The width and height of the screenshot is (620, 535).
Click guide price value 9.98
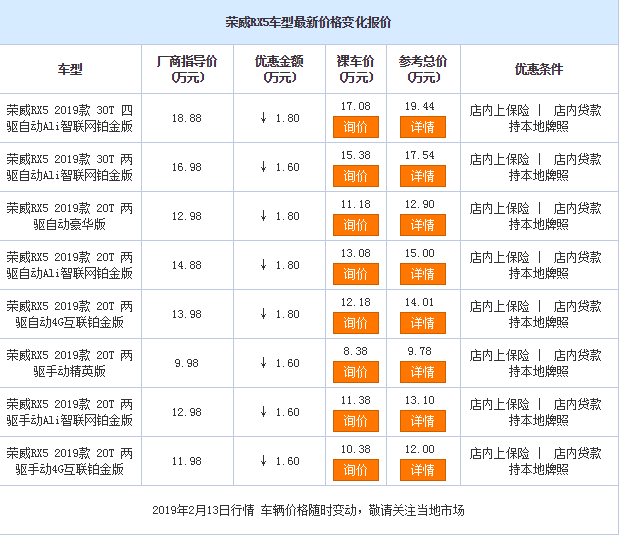(x=187, y=363)
